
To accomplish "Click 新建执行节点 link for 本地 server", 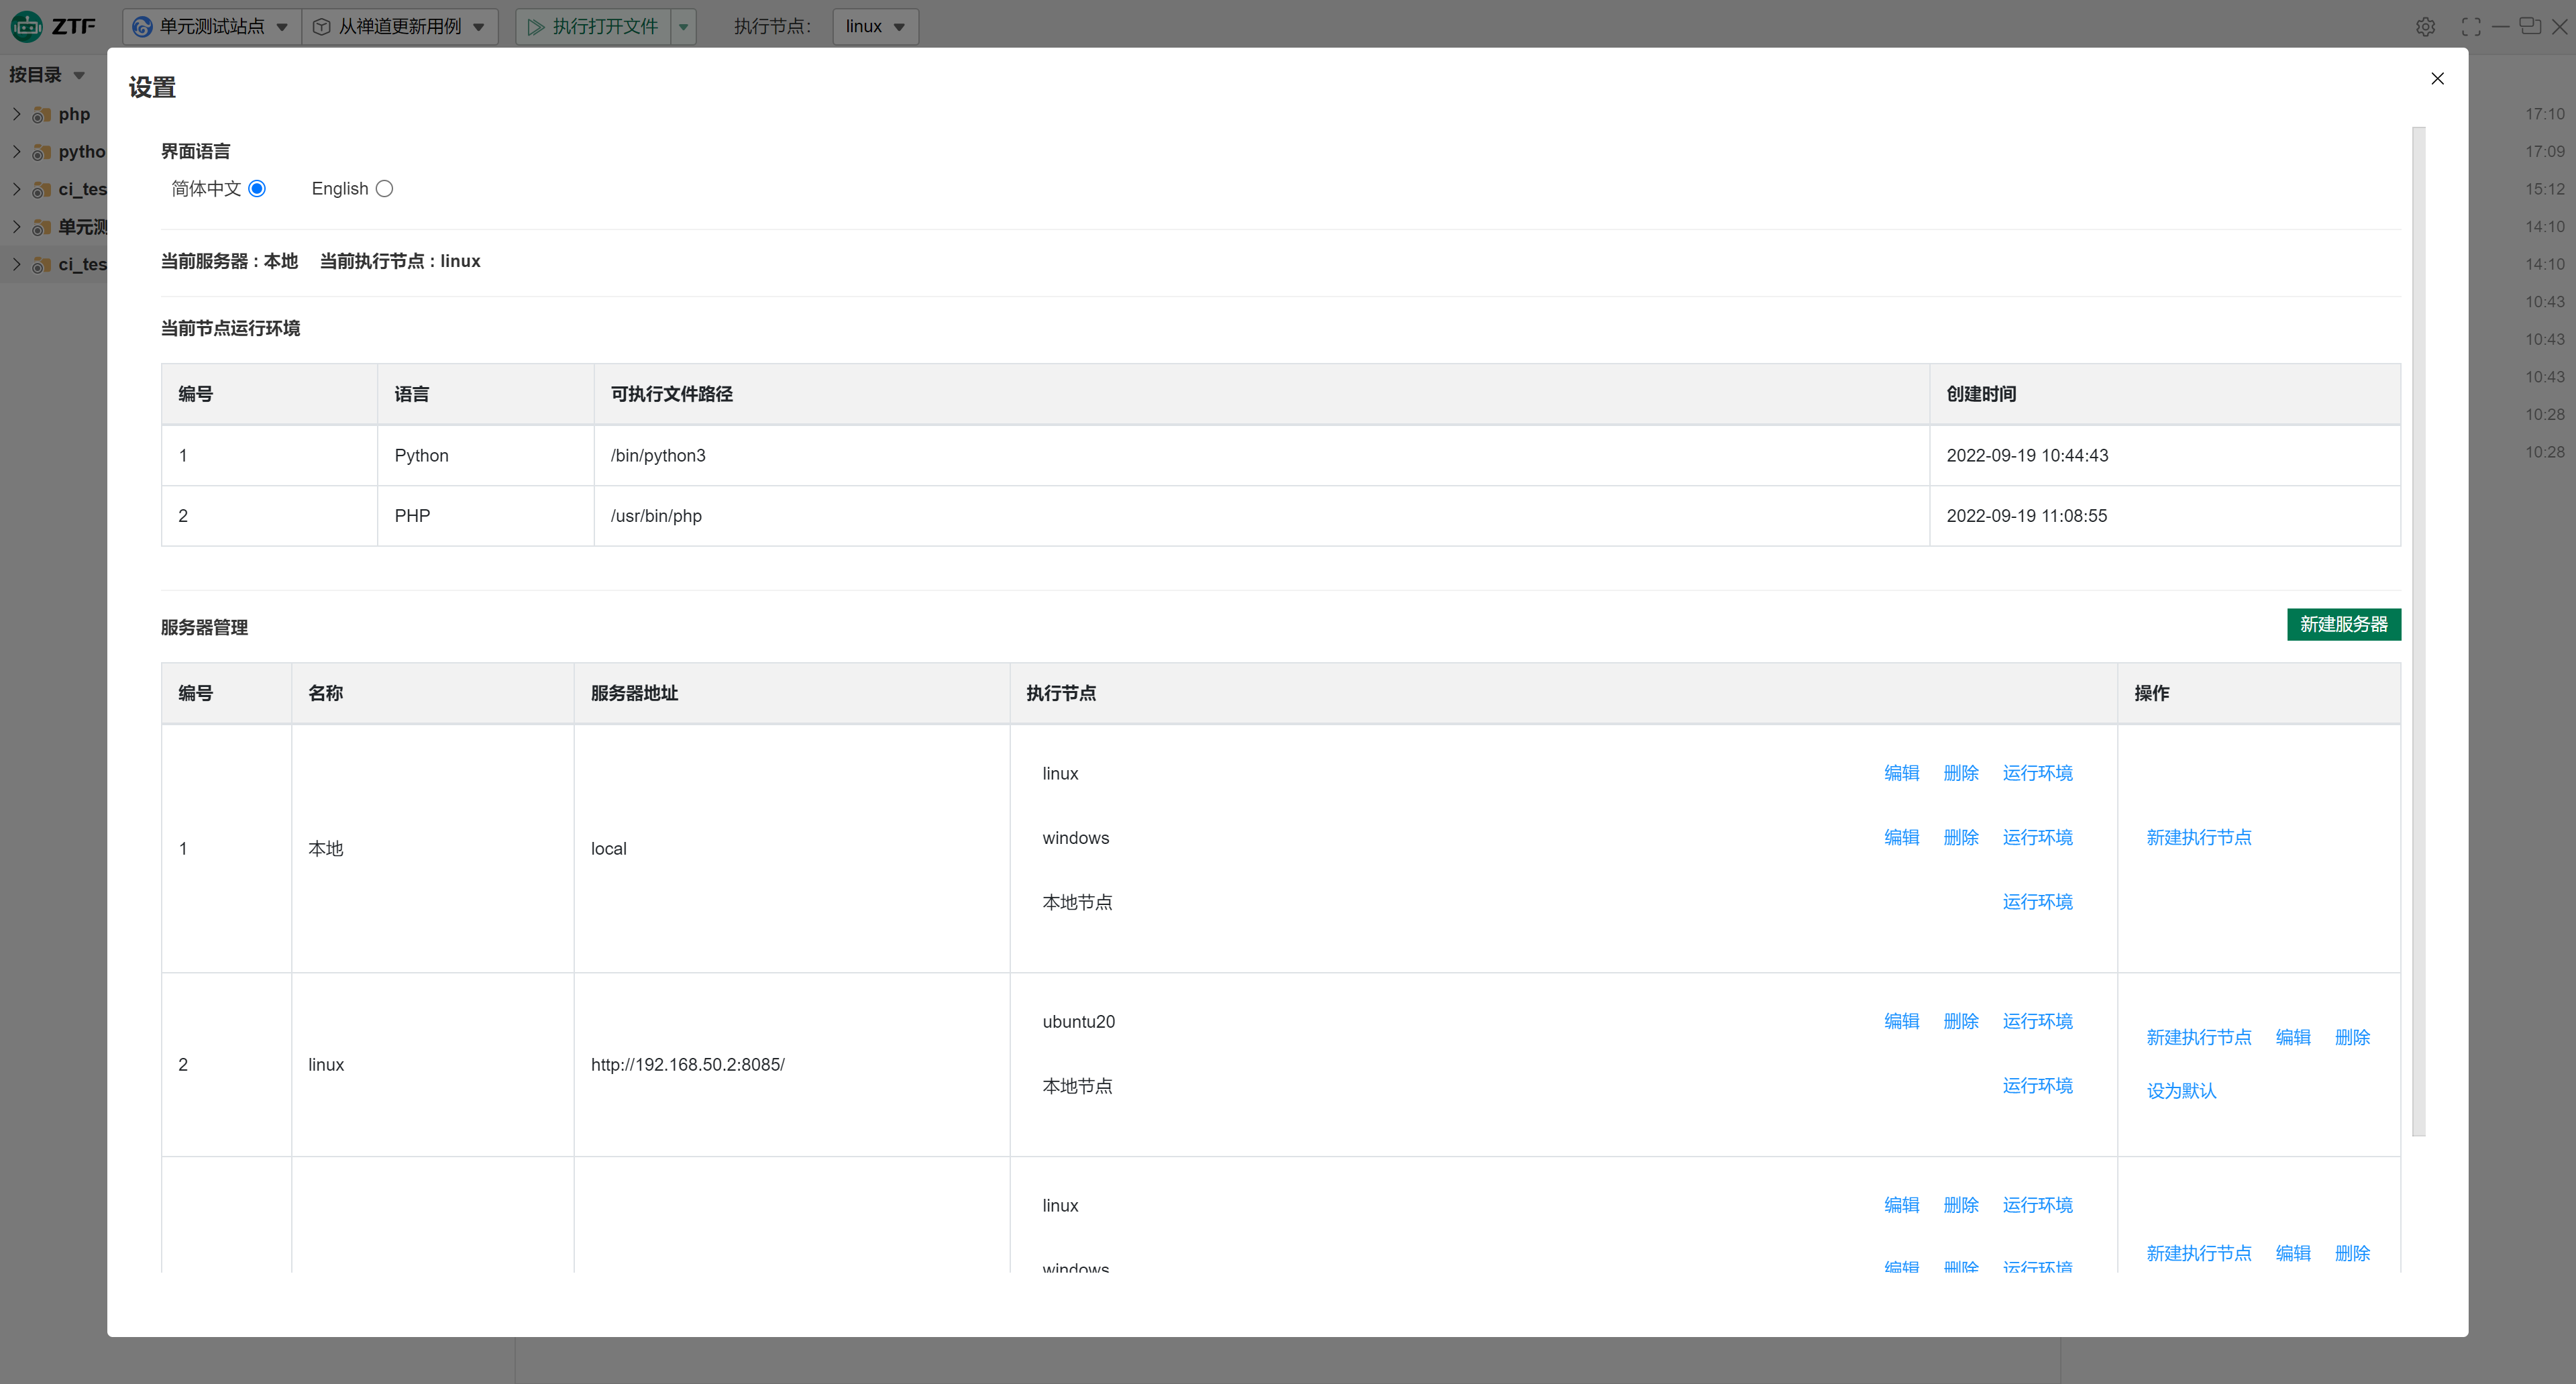I will click(x=2198, y=837).
